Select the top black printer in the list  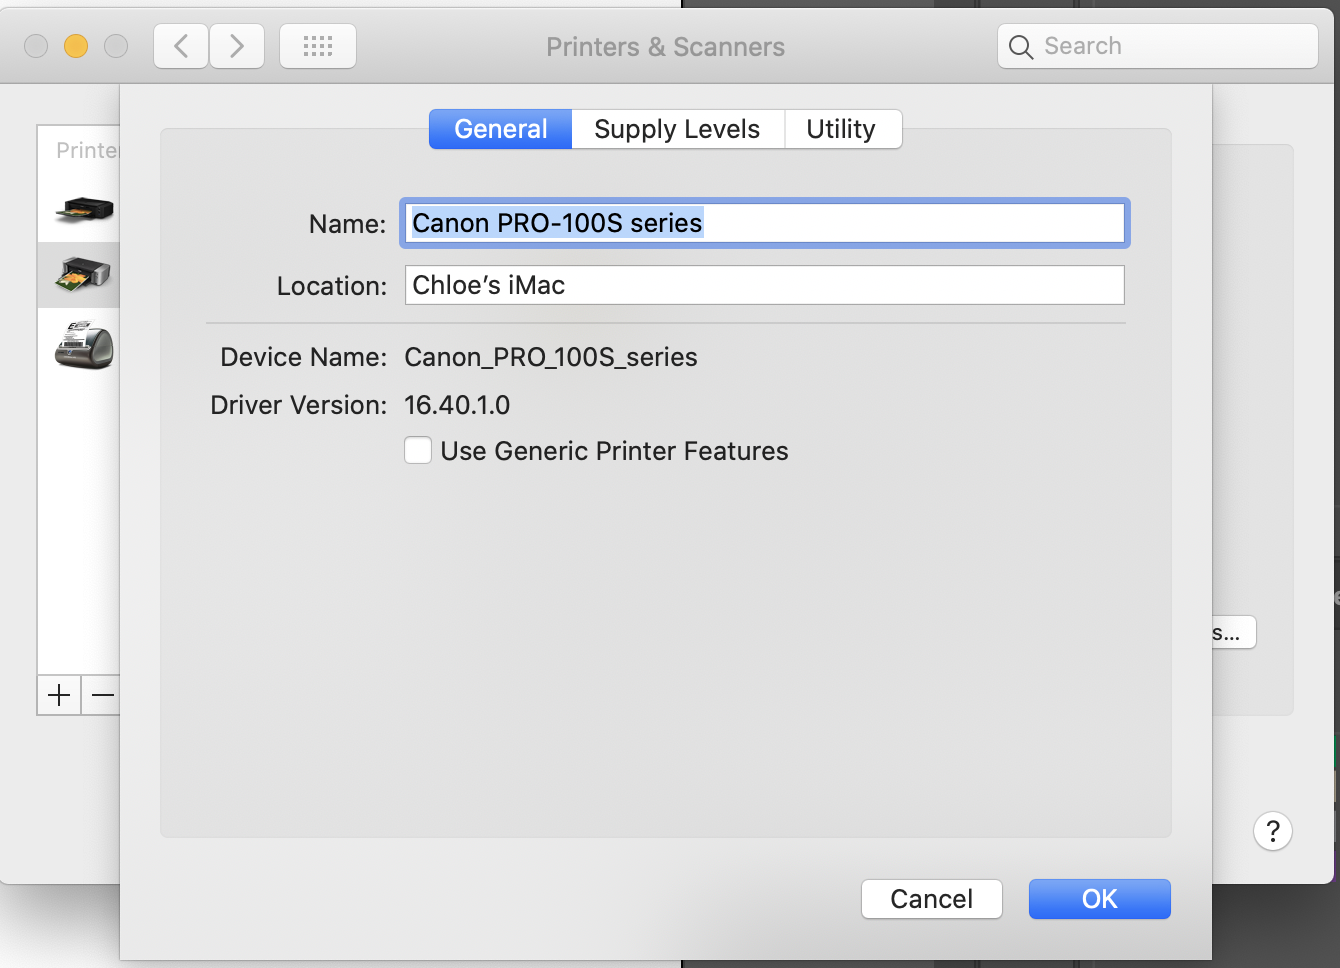pos(84,210)
